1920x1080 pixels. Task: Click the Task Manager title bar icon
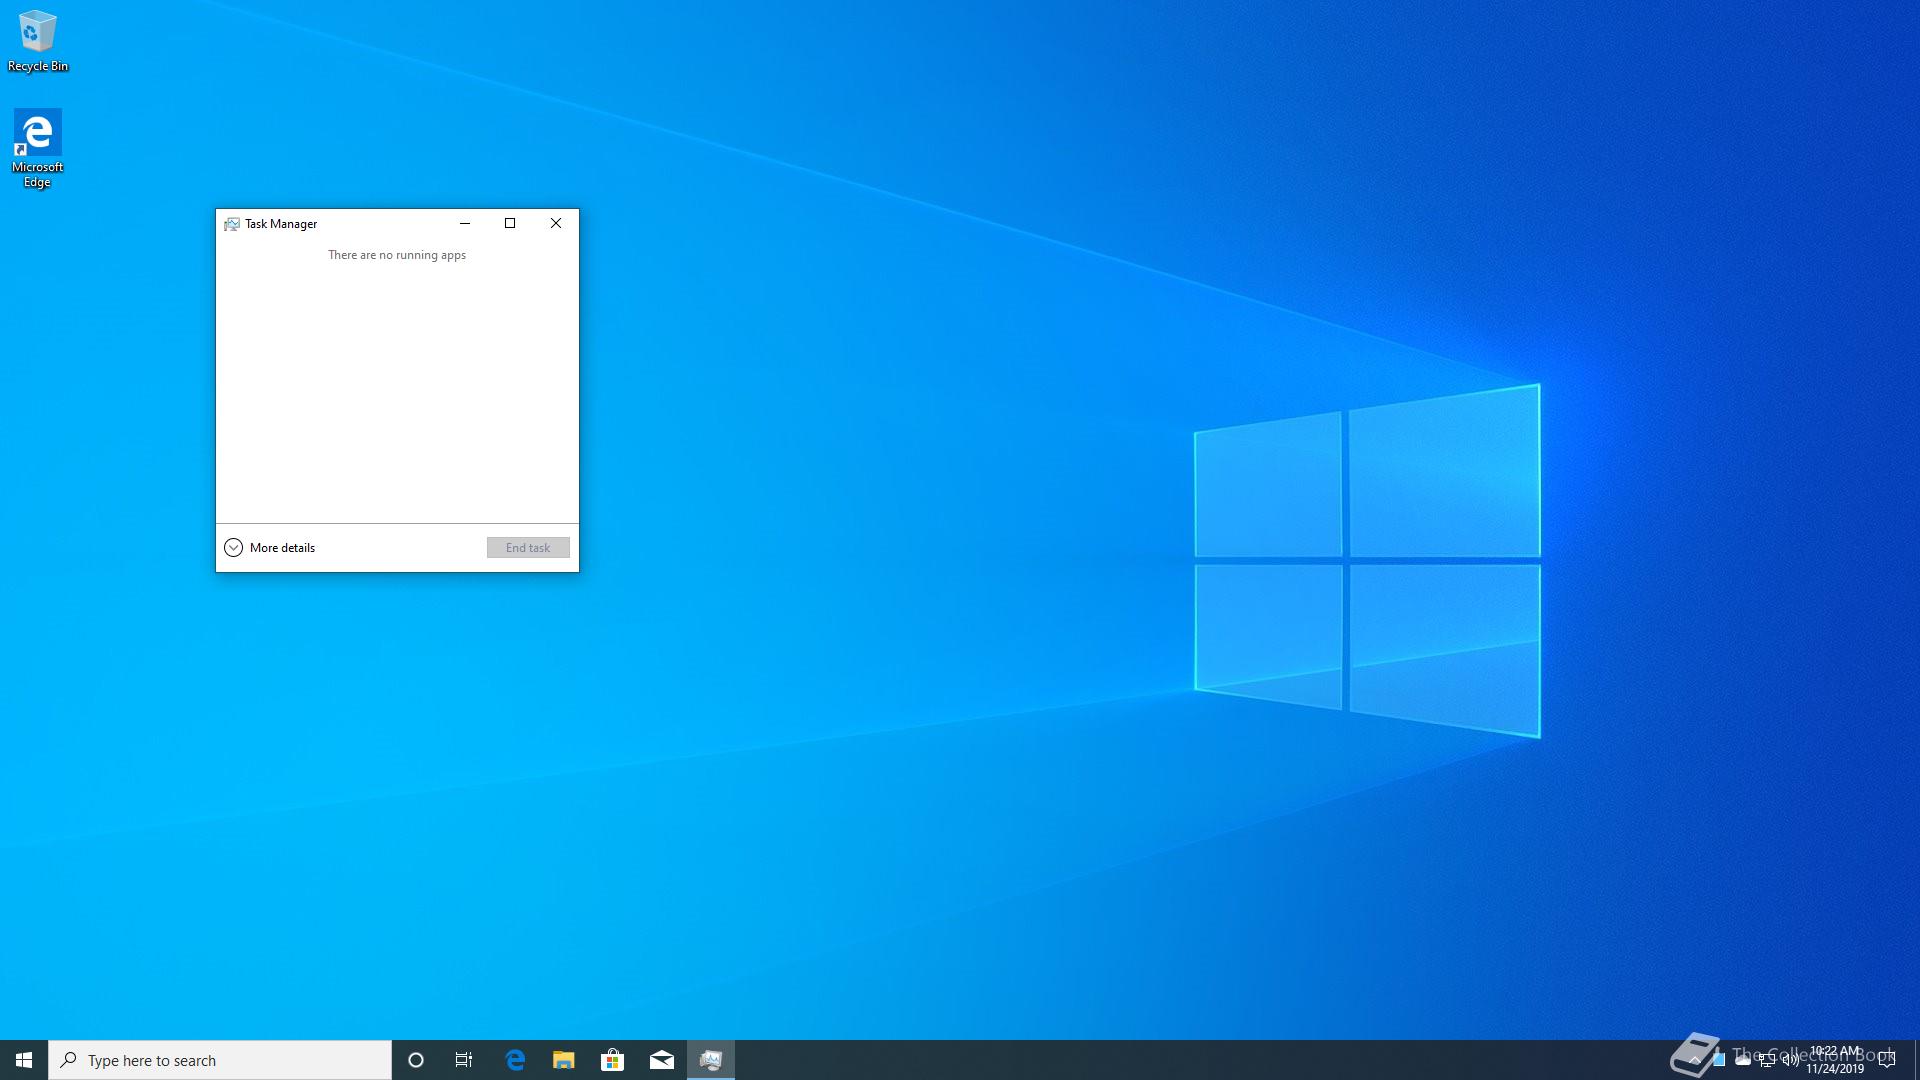pos(232,224)
